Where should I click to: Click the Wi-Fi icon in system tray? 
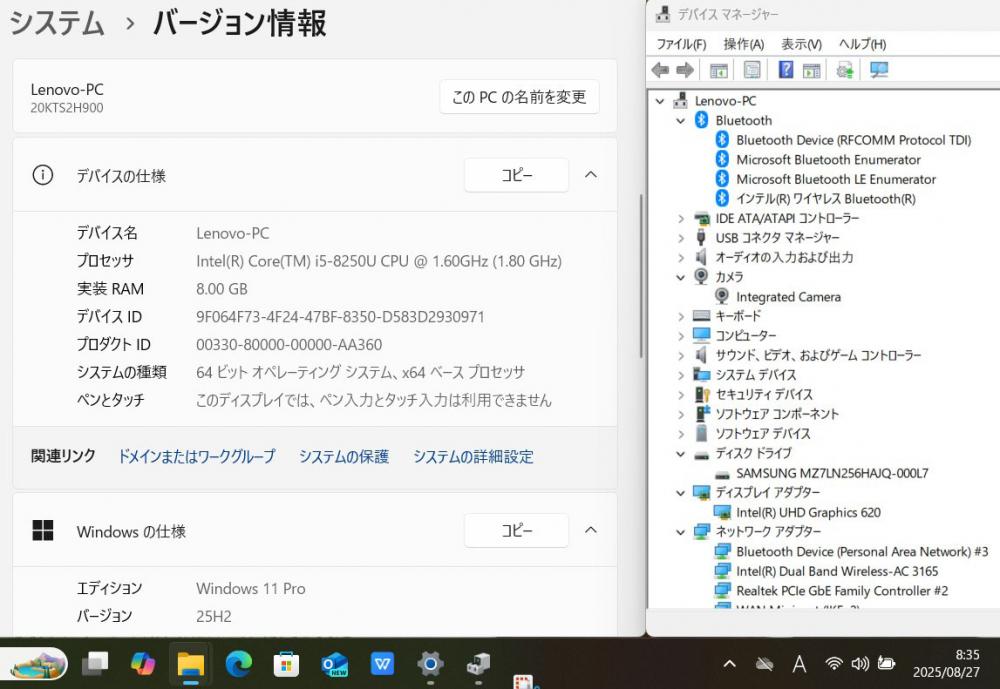[833, 664]
